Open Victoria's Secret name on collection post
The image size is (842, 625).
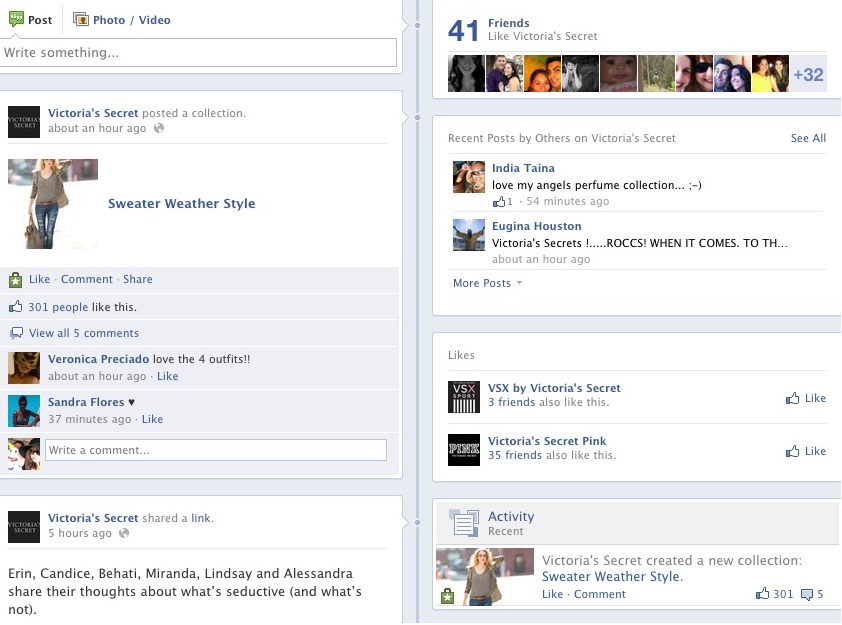(93, 113)
